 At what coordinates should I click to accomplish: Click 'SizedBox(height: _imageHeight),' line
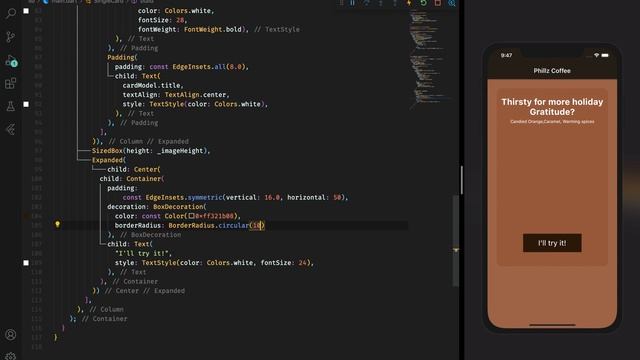point(151,151)
